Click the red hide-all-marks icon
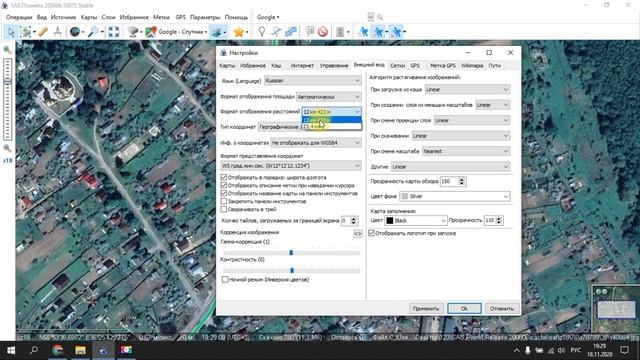This screenshot has width=640, height=360. tap(323, 32)
